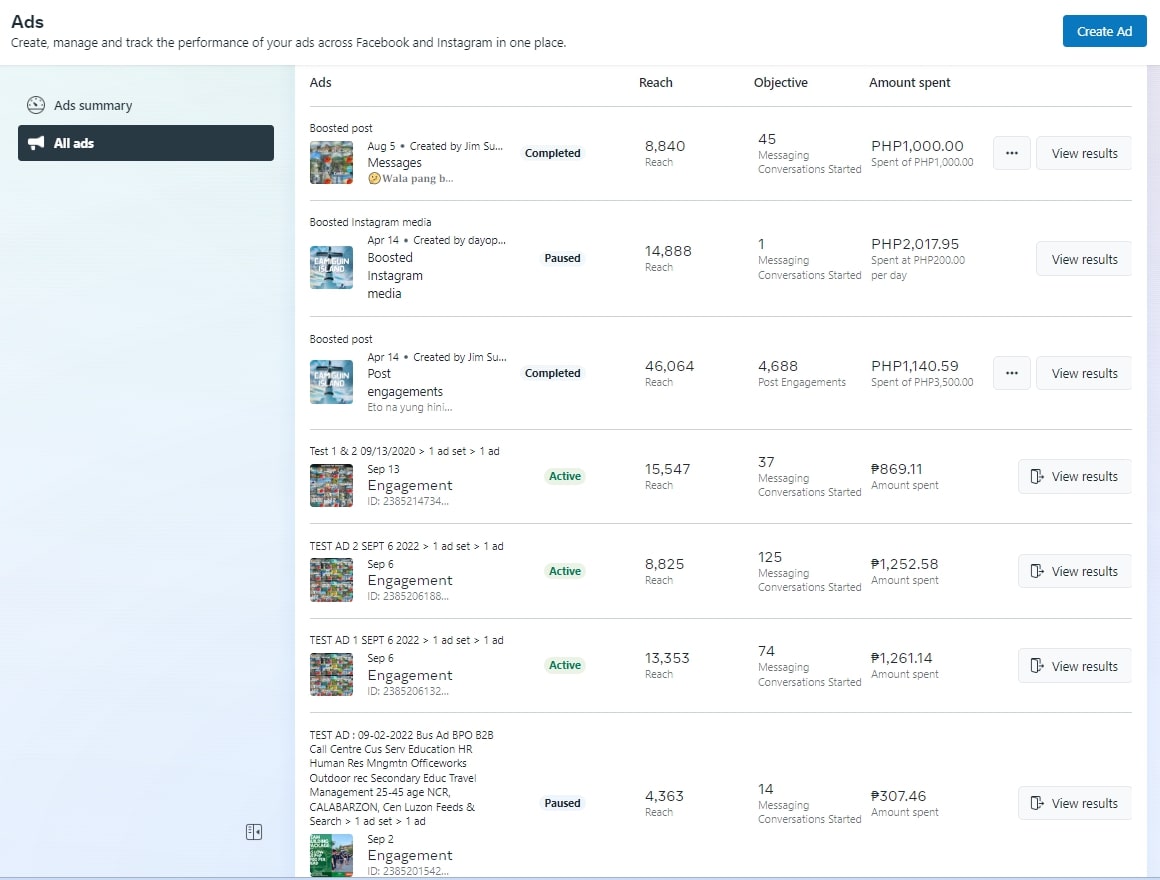Click Test 1 & 2 09/13/2020 campaign path
Image resolution: width=1160 pixels, height=880 pixels.
(x=404, y=451)
